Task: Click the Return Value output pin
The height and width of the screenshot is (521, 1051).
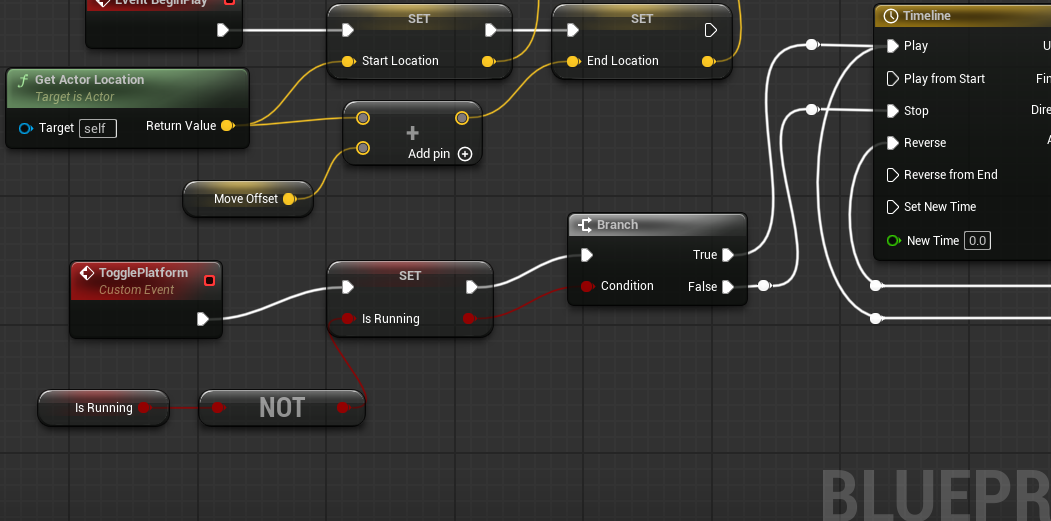Action: 227,125
